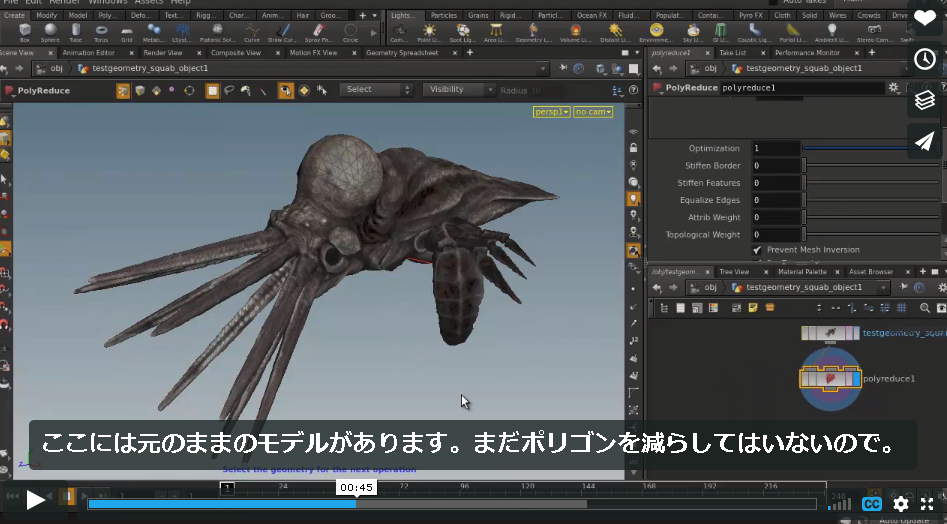Toggle the viewport lock icon
This screenshot has width=947, height=524.
(633, 148)
